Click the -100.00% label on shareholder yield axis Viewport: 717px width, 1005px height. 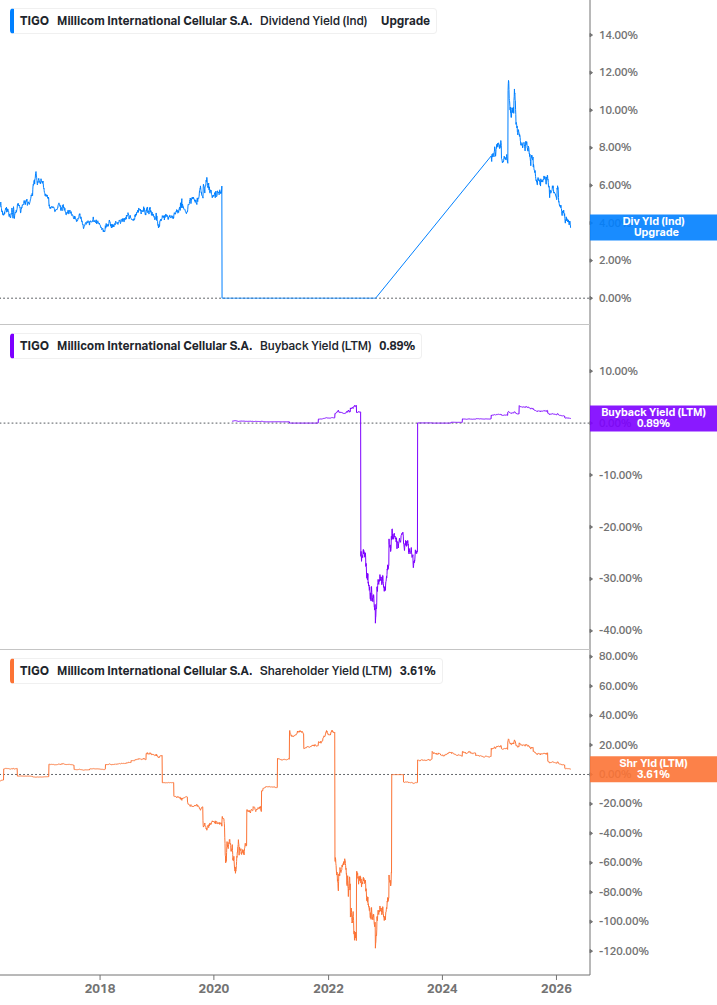pos(623,921)
